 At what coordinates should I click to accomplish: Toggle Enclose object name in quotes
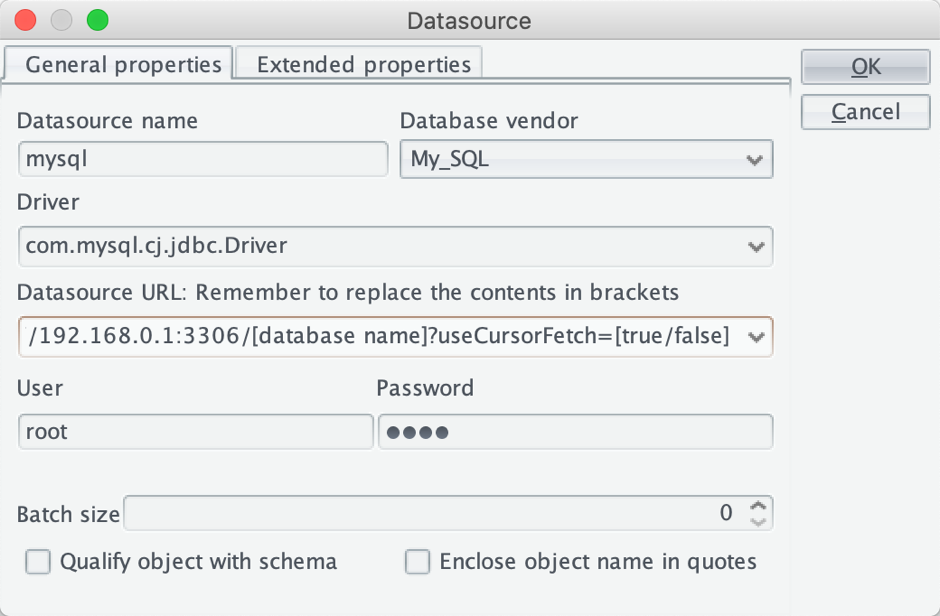[417, 562]
